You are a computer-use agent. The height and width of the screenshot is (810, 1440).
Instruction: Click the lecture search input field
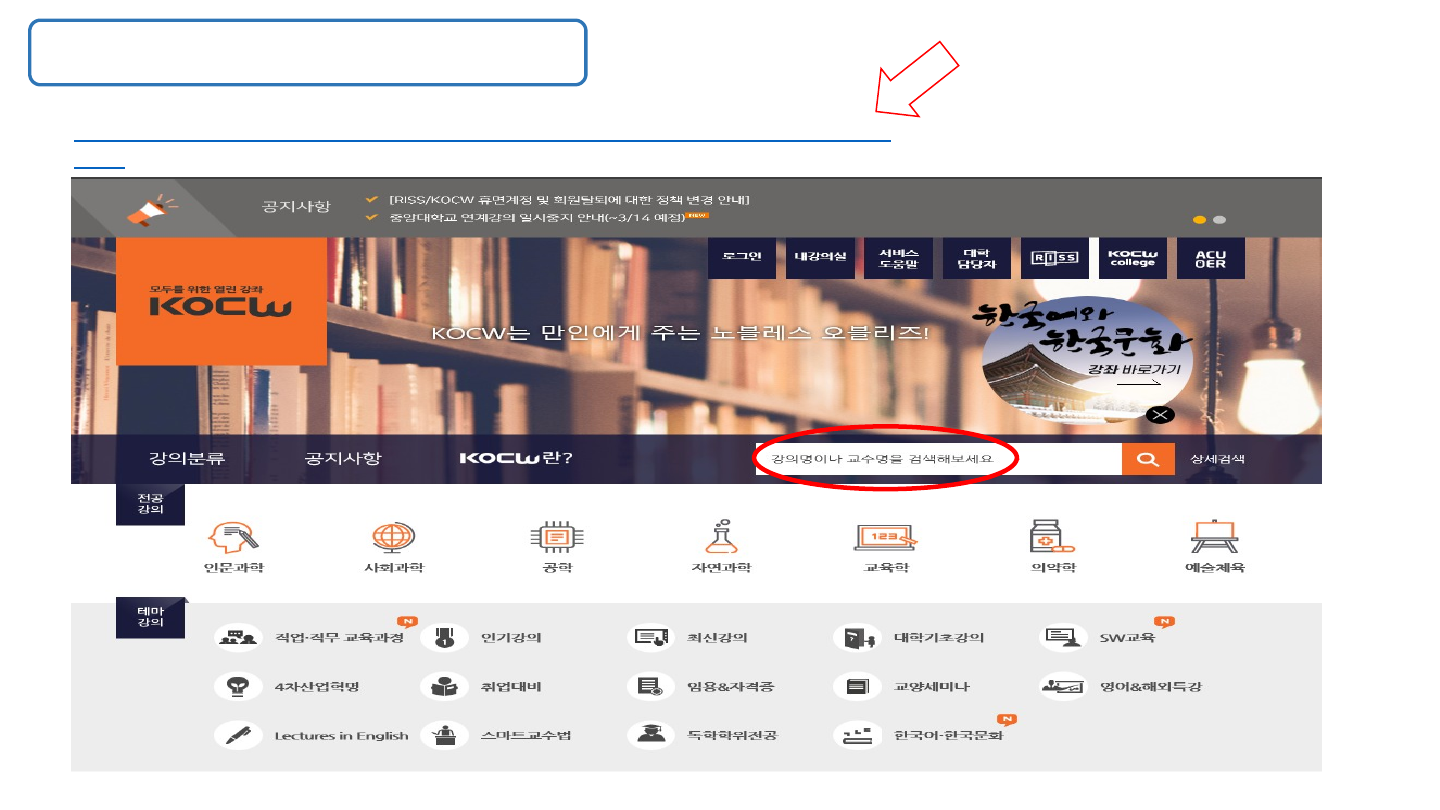click(x=938, y=459)
